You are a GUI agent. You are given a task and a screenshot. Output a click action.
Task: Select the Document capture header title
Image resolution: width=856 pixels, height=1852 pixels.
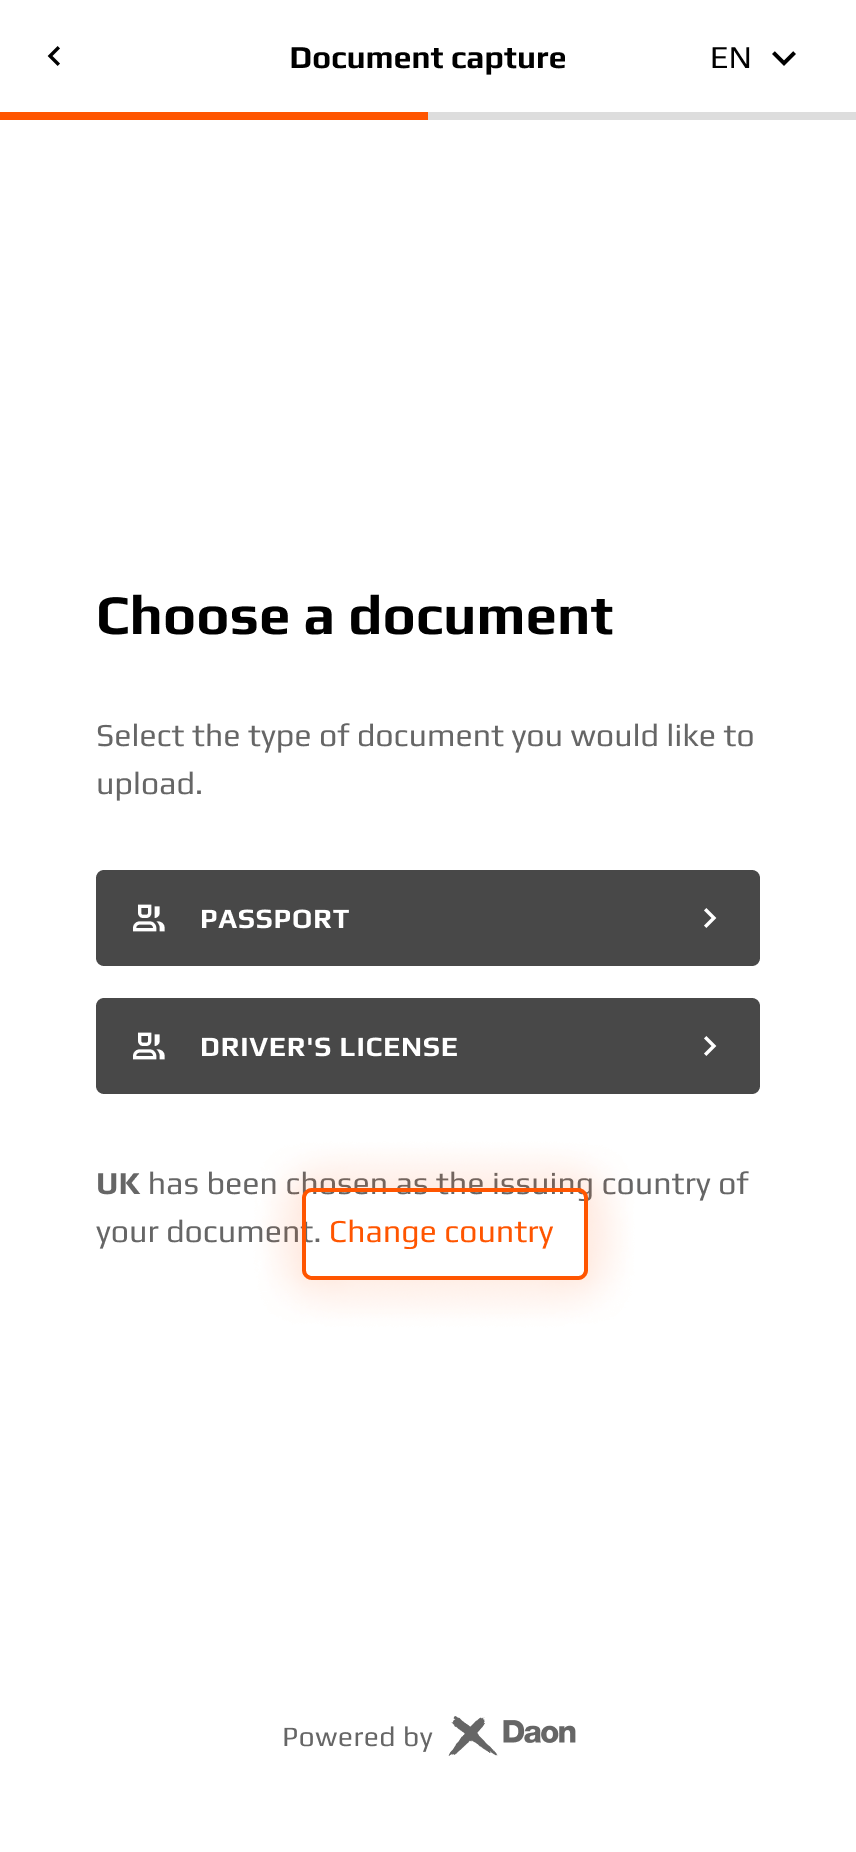428,57
